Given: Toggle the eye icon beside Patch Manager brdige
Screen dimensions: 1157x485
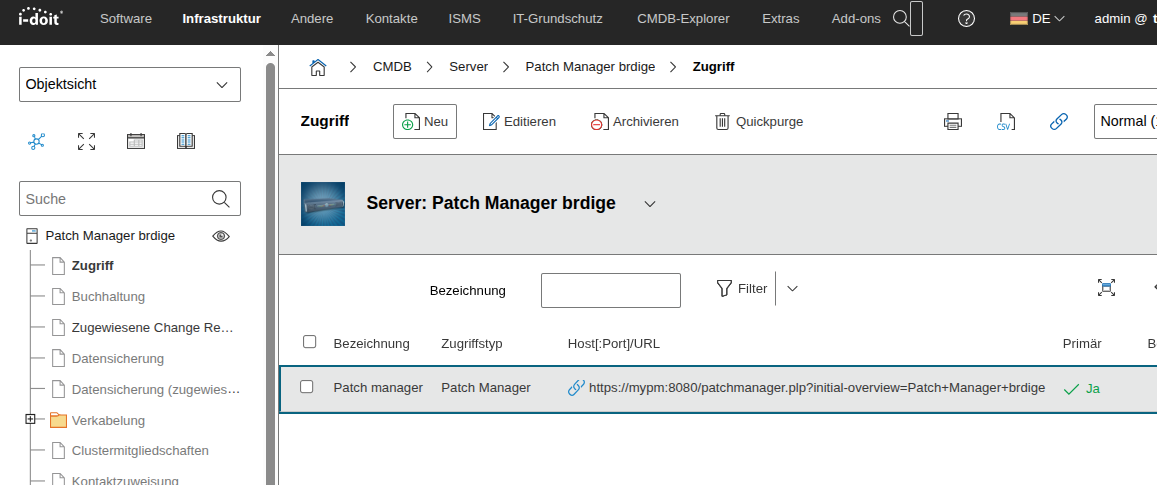Looking at the screenshot, I should [221, 236].
